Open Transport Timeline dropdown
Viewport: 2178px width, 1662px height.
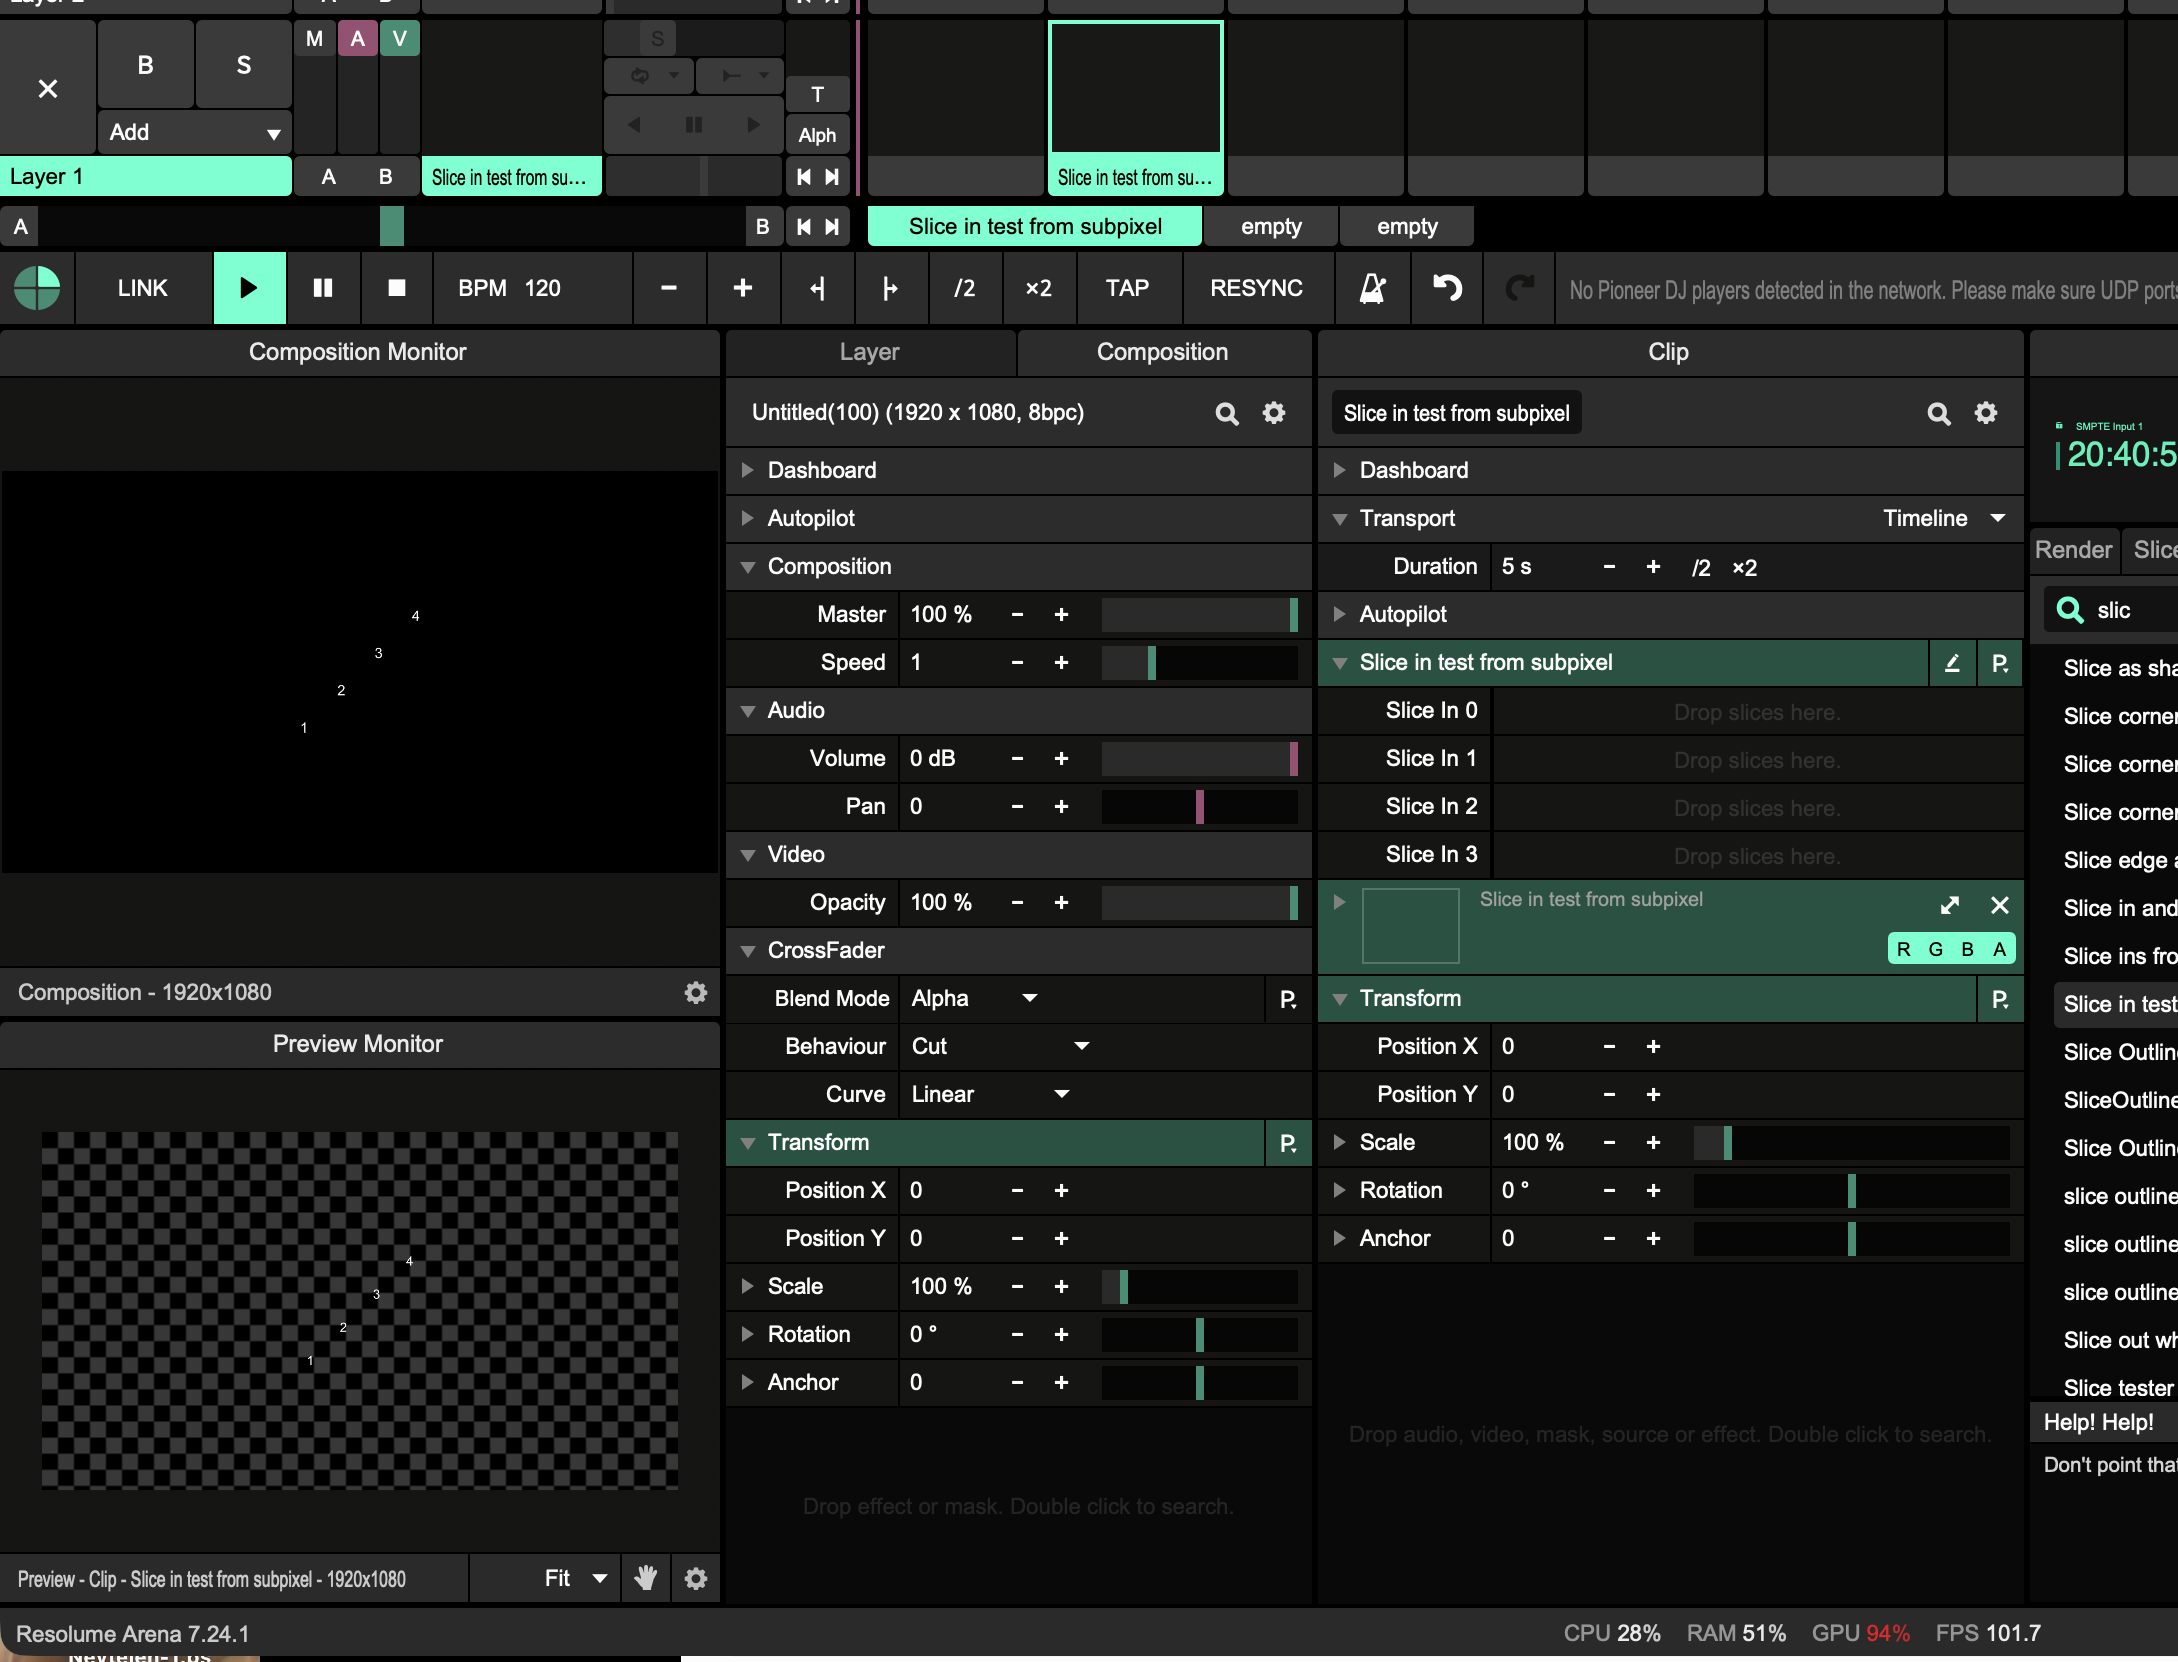point(1943,518)
